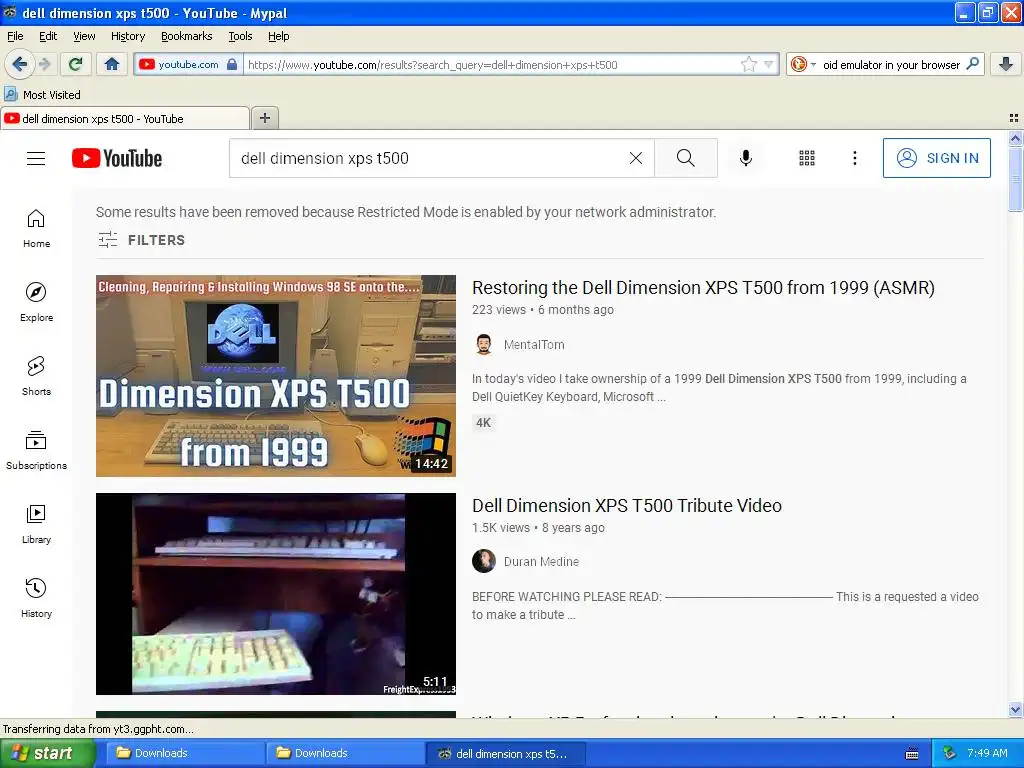Screen dimensions: 1024x768
Task: Open the Help menu
Action: point(278,36)
